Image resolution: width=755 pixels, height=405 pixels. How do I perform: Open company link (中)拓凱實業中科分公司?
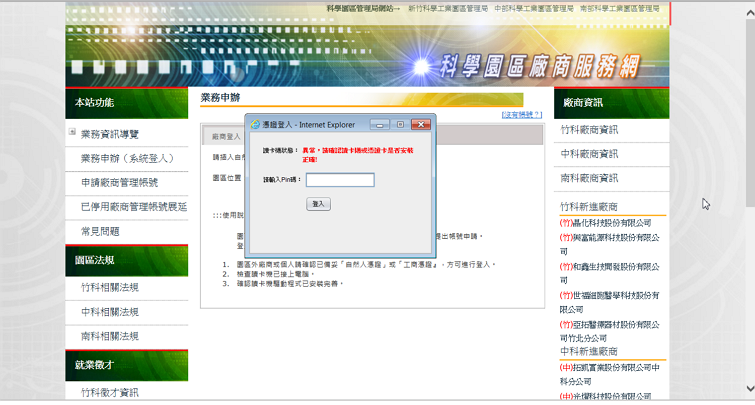point(609,374)
